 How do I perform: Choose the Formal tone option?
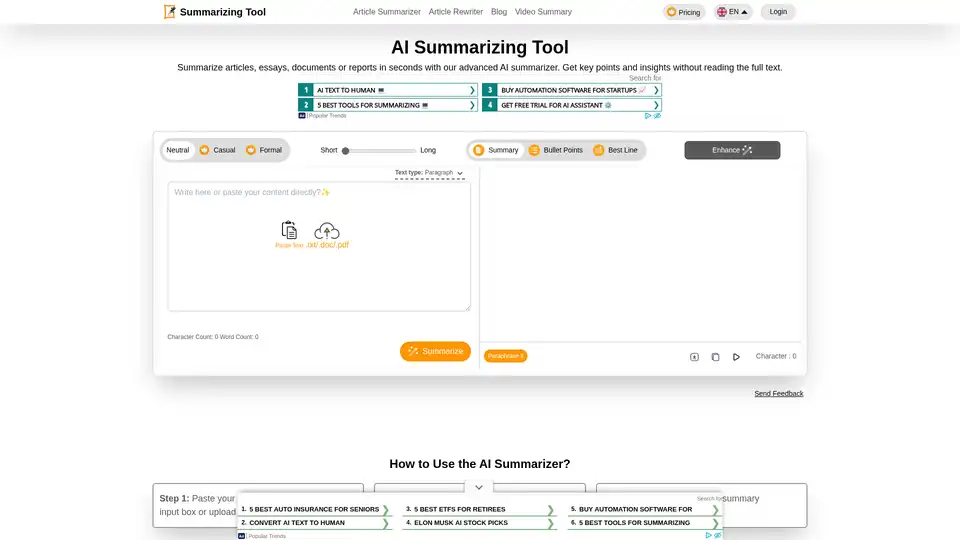264,150
